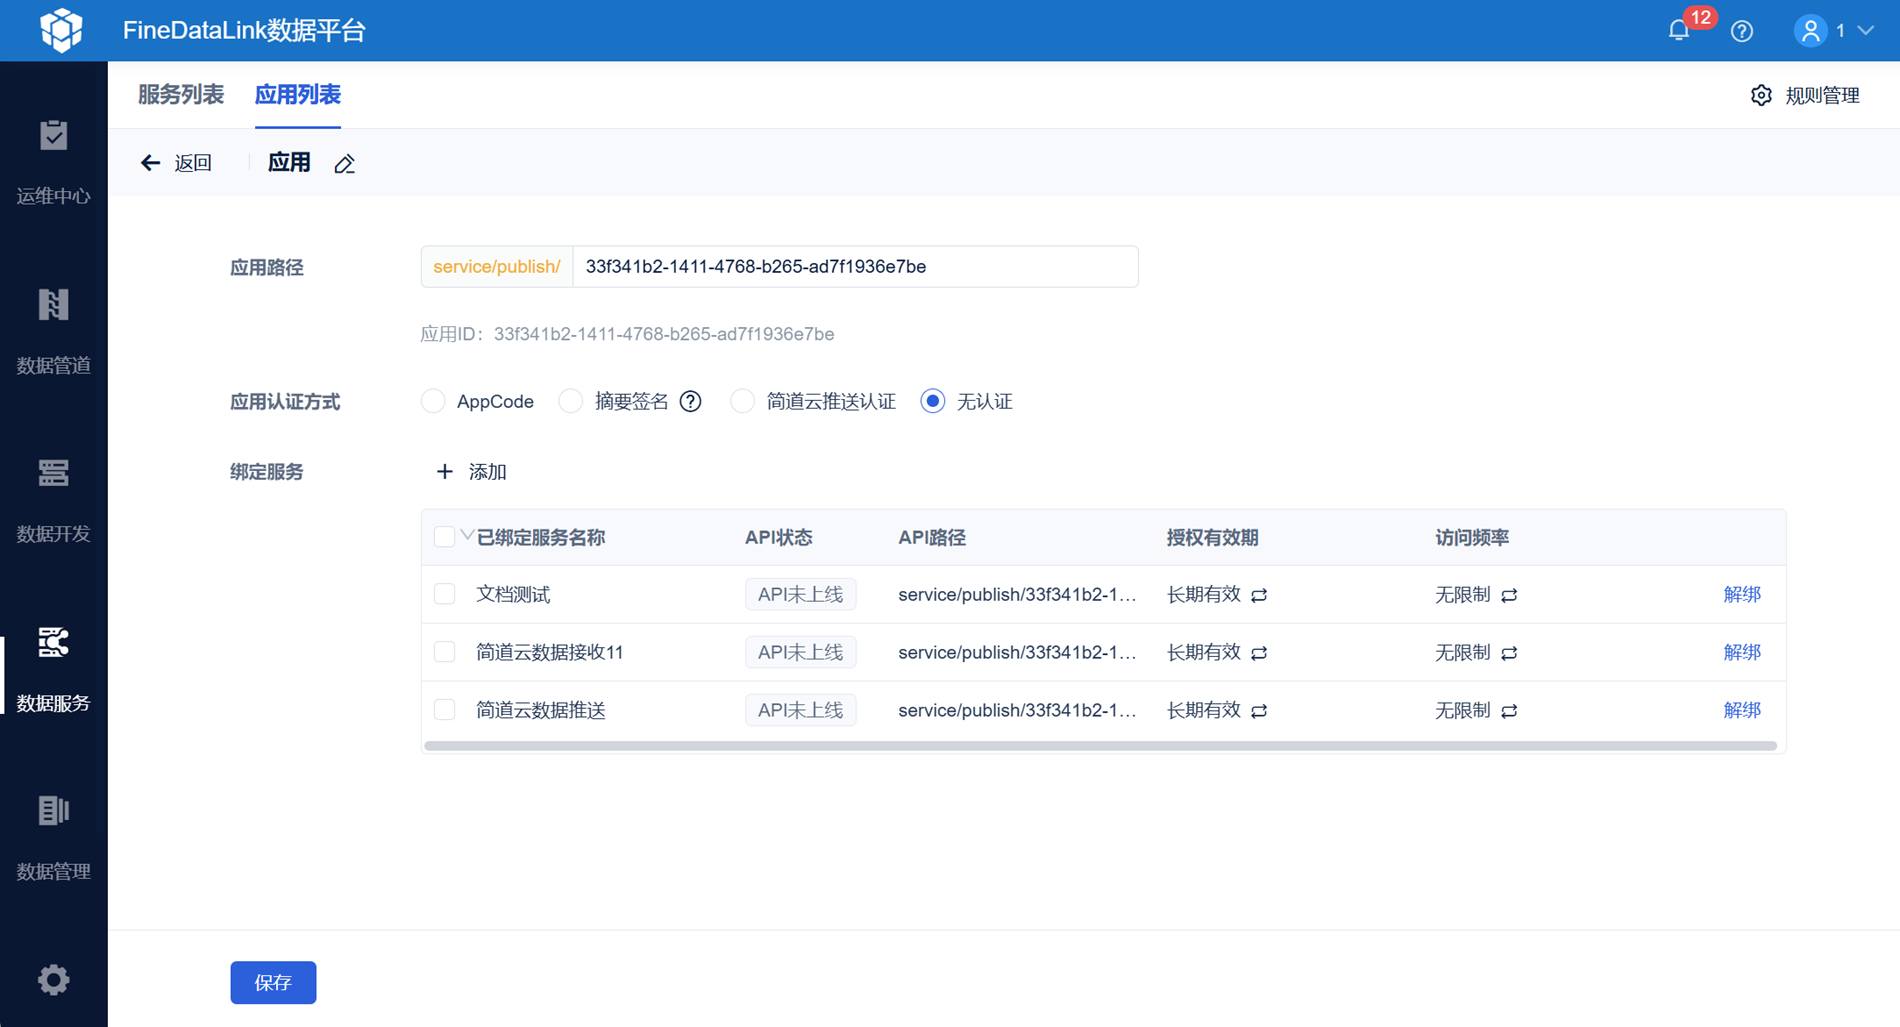Screen dimensions: 1900x1027
Task: Click API未上线 status of 文档测试
Action: click(x=800, y=594)
